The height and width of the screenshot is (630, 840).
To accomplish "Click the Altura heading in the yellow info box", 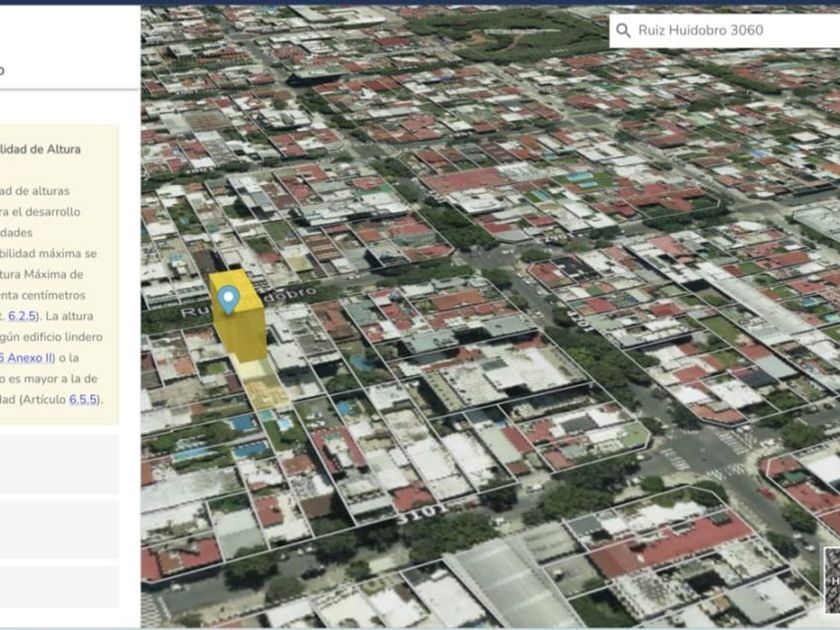I will coord(40,149).
